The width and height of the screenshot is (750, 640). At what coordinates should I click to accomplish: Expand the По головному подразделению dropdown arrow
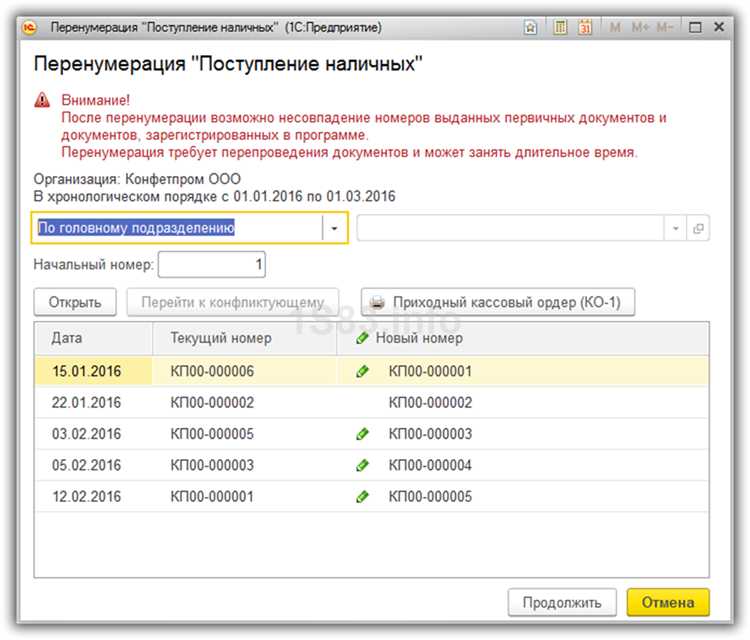tap(334, 228)
